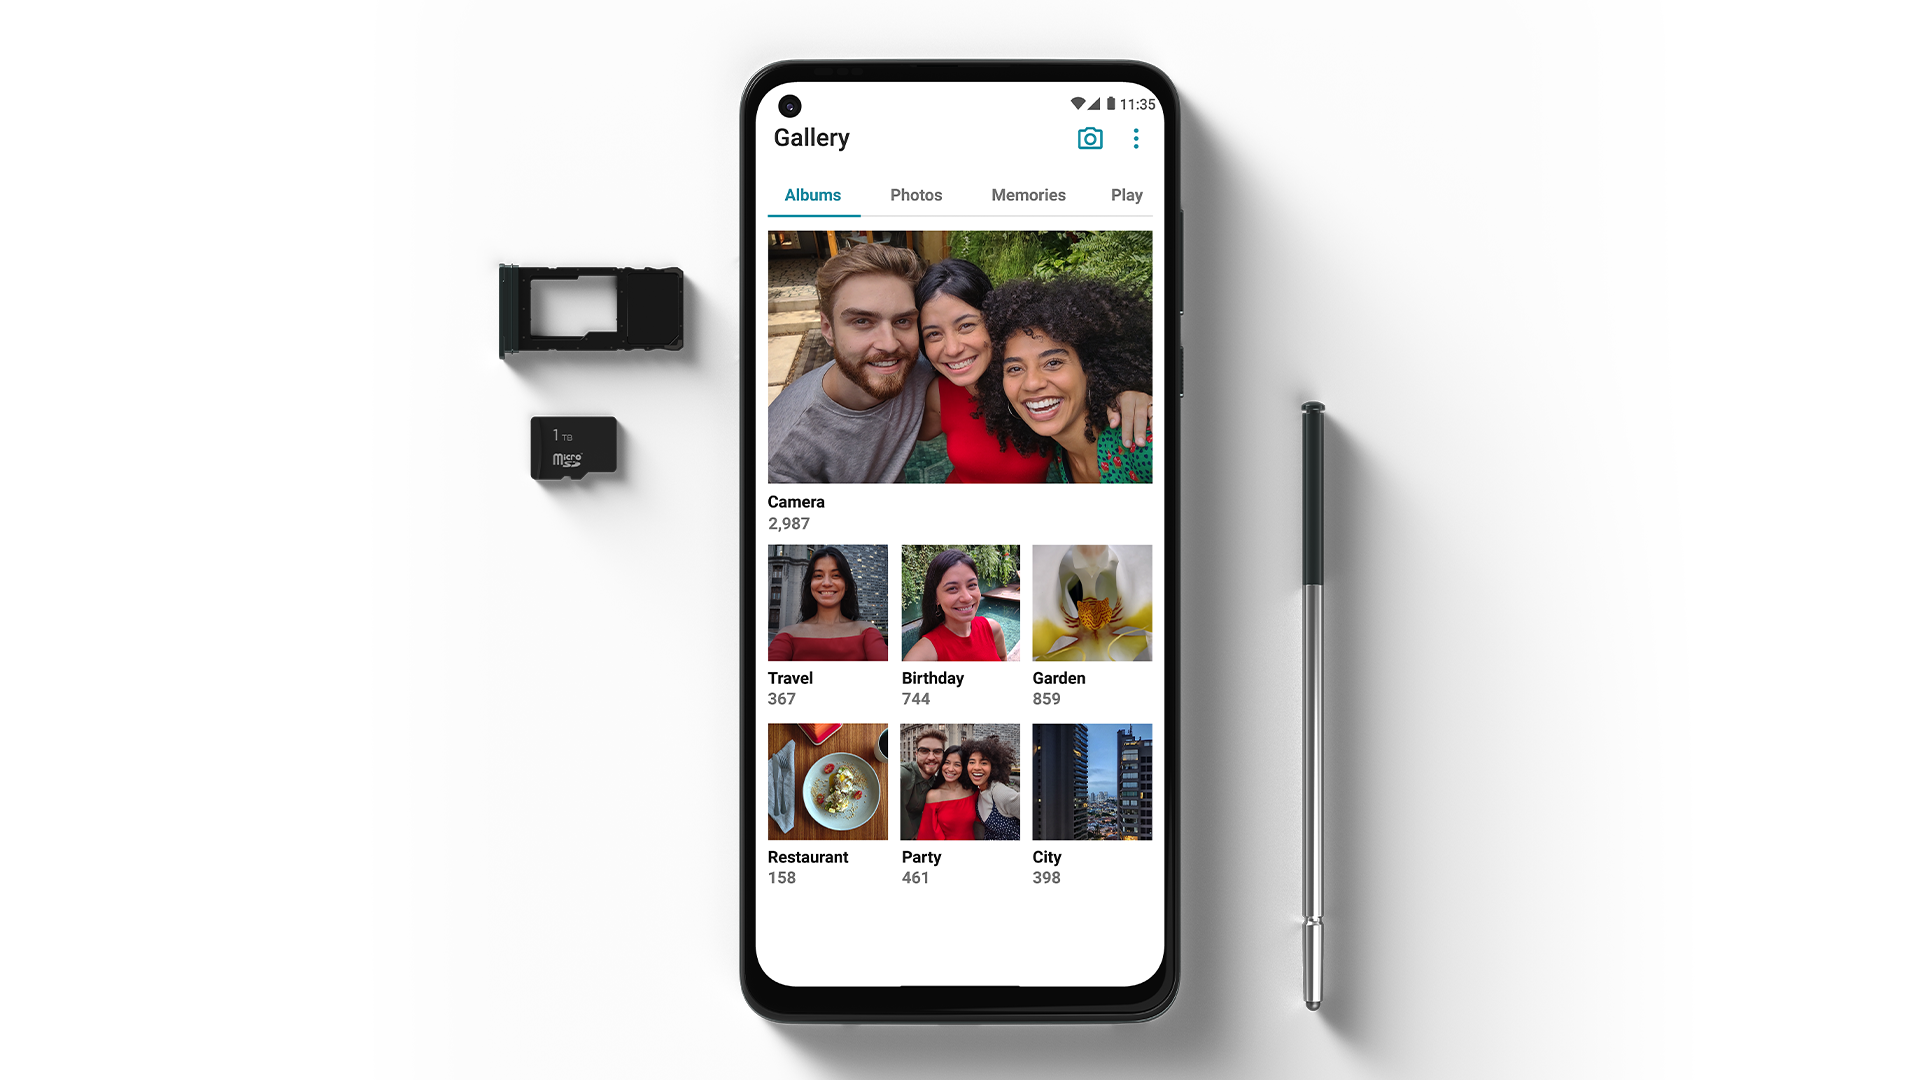1920x1080 pixels.
Task: Open the Party album
Action: (959, 781)
